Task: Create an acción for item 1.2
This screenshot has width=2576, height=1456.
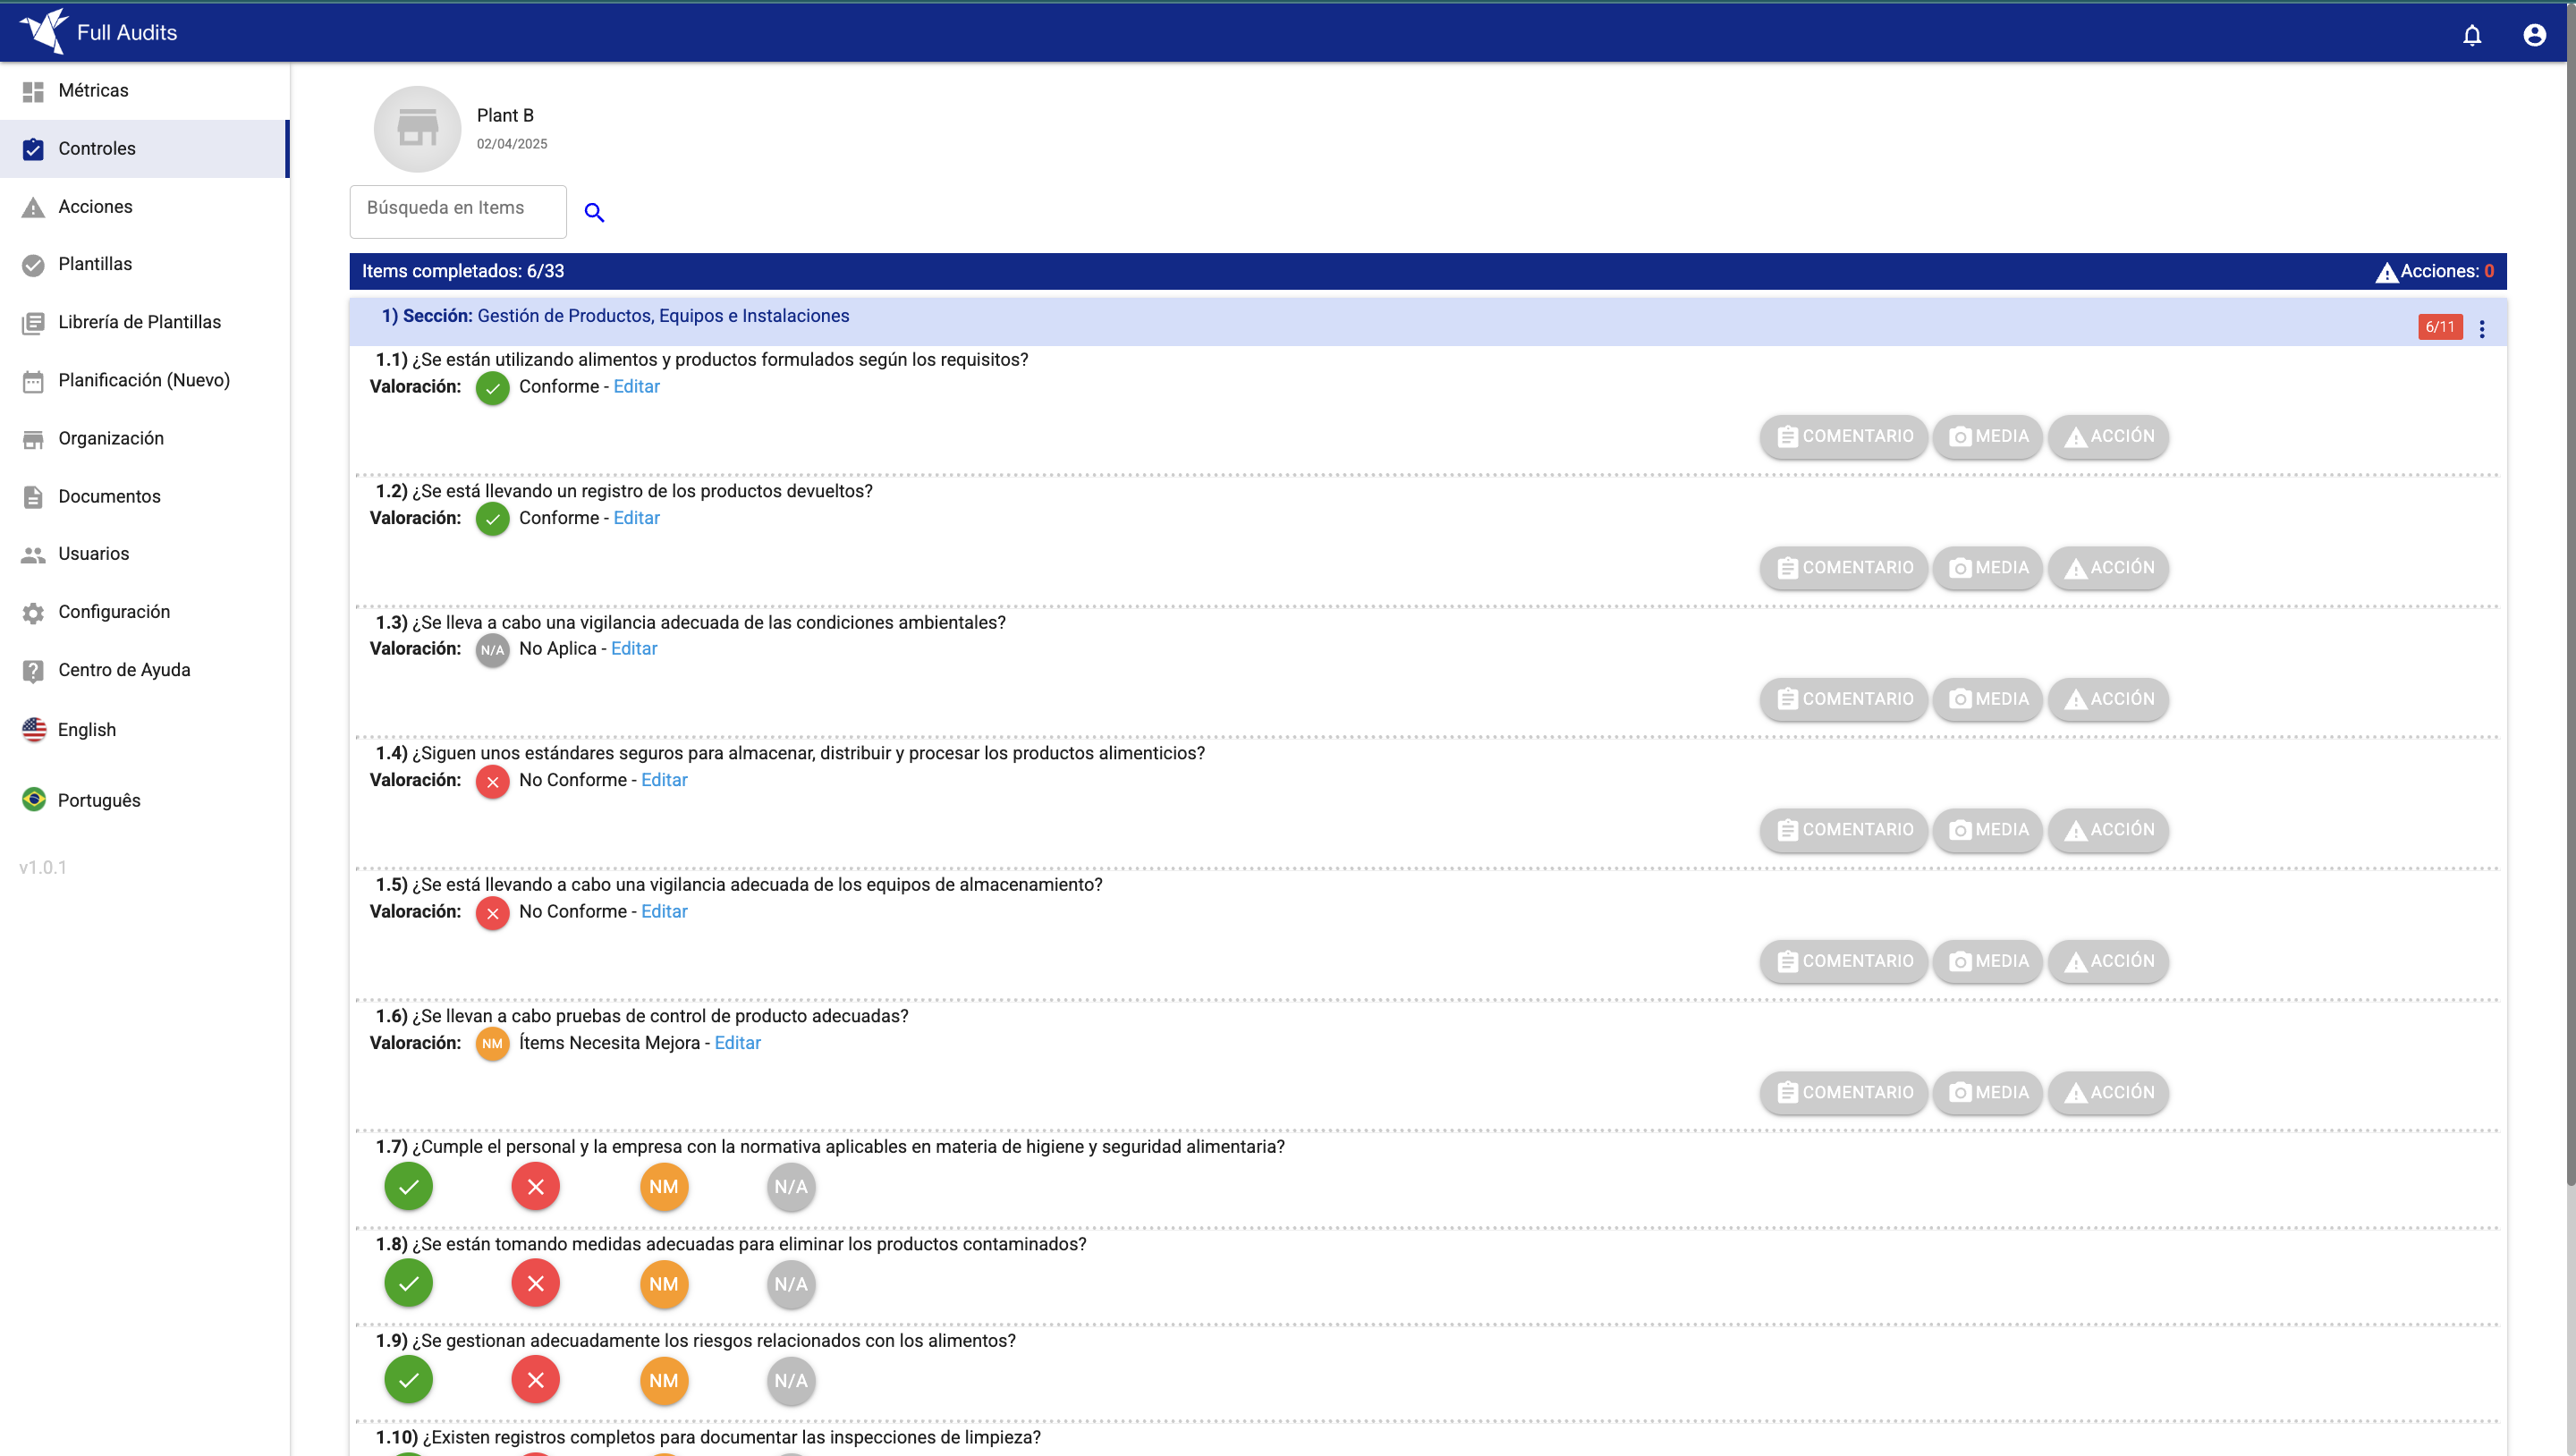Action: point(2108,568)
